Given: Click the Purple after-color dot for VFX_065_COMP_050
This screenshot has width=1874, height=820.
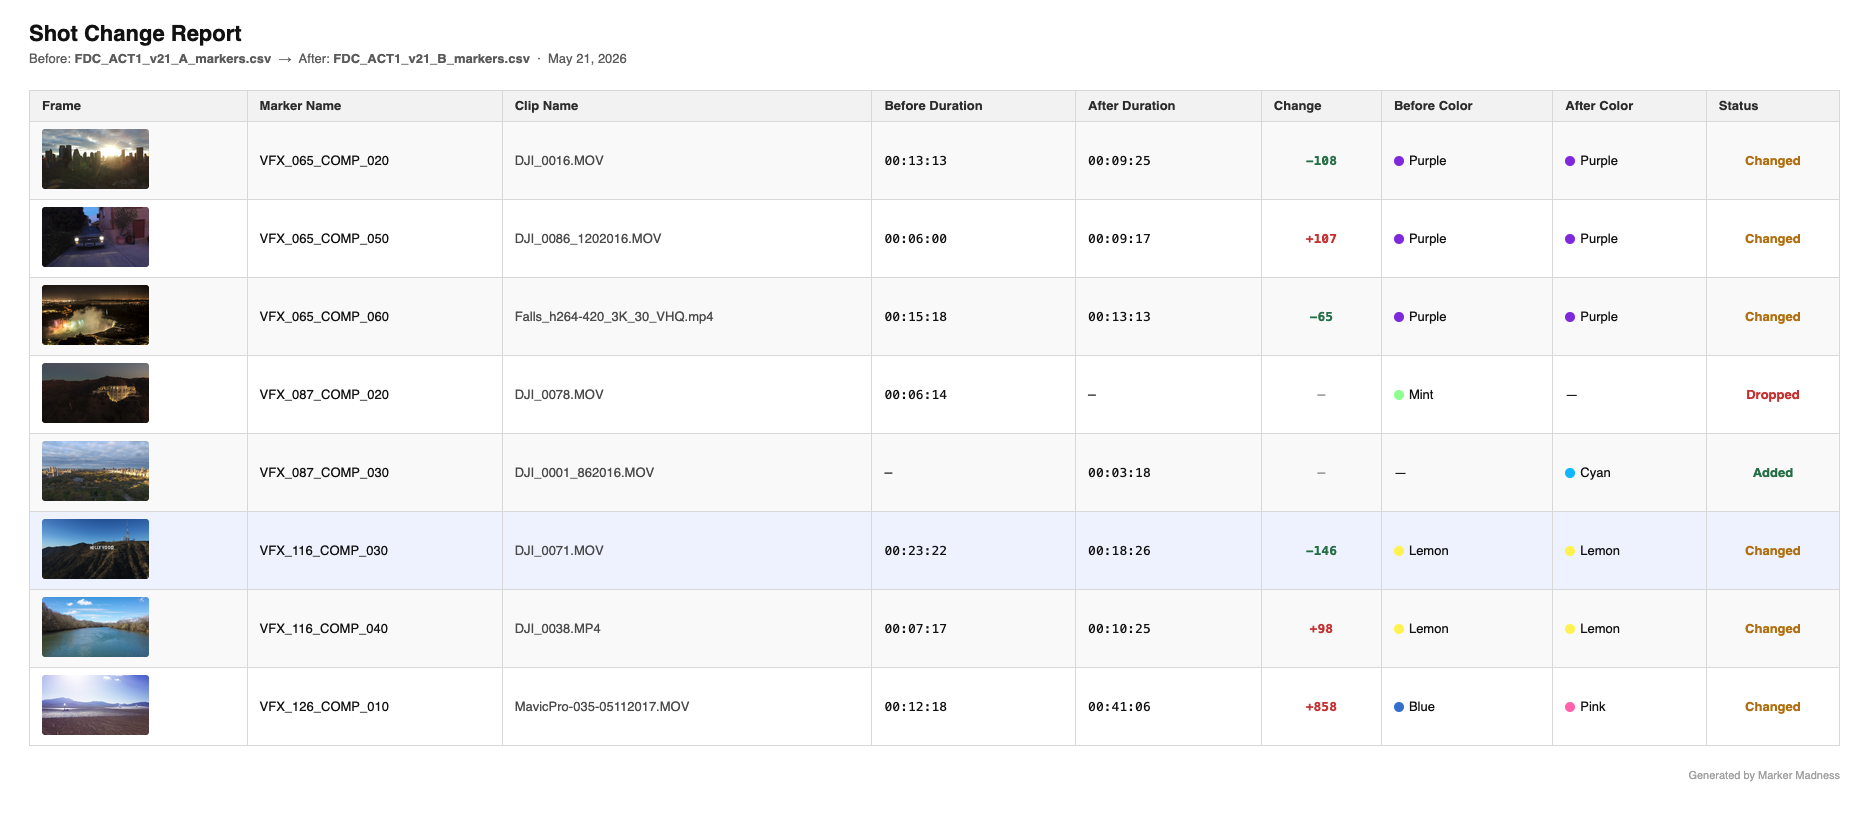Looking at the screenshot, I should point(1570,239).
